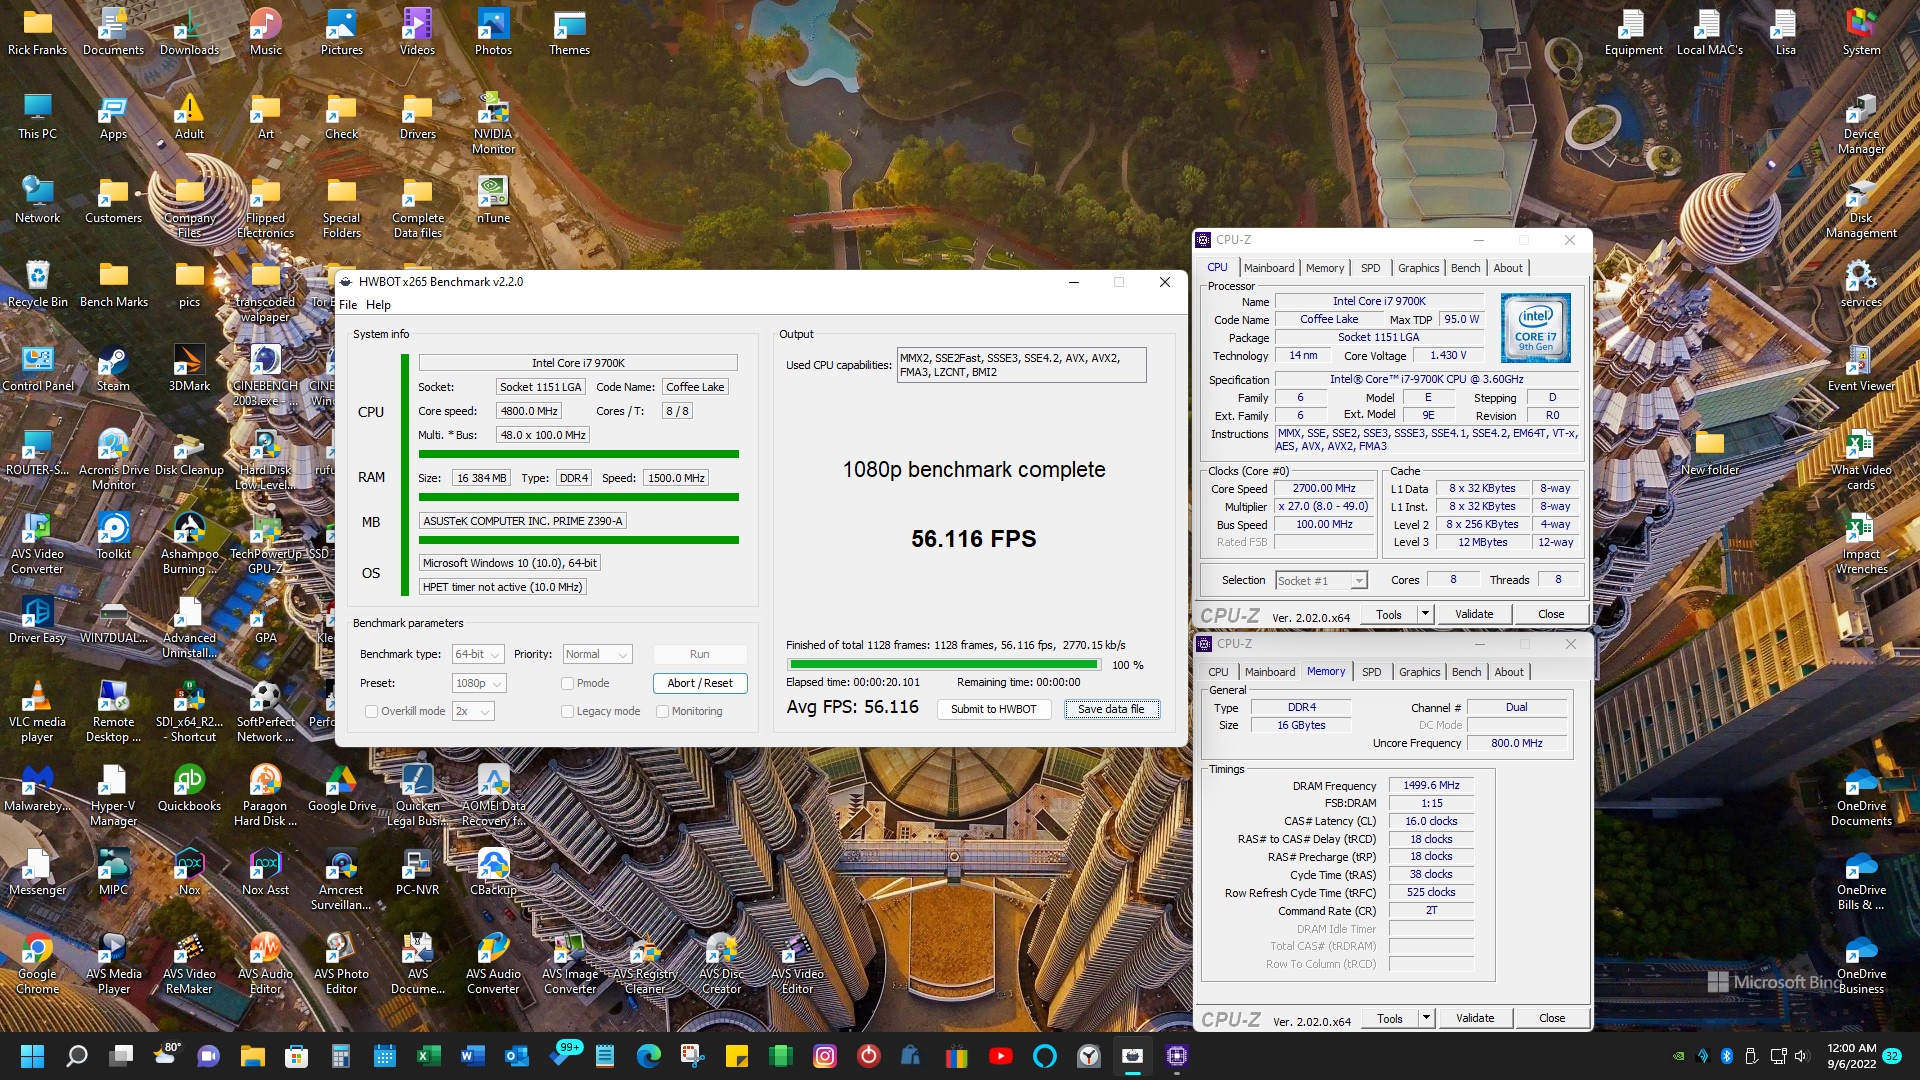Open AVS Video Converter icon
The height and width of the screenshot is (1080, 1920).
click(x=37, y=542)
